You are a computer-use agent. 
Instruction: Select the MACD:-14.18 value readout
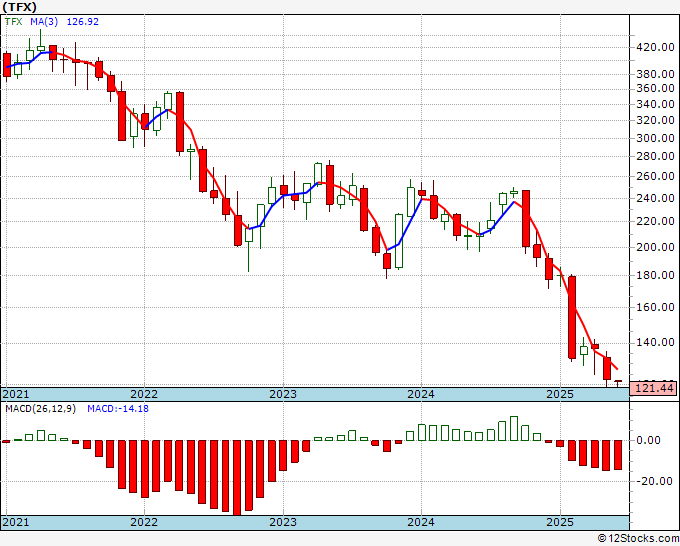[118, 409]
